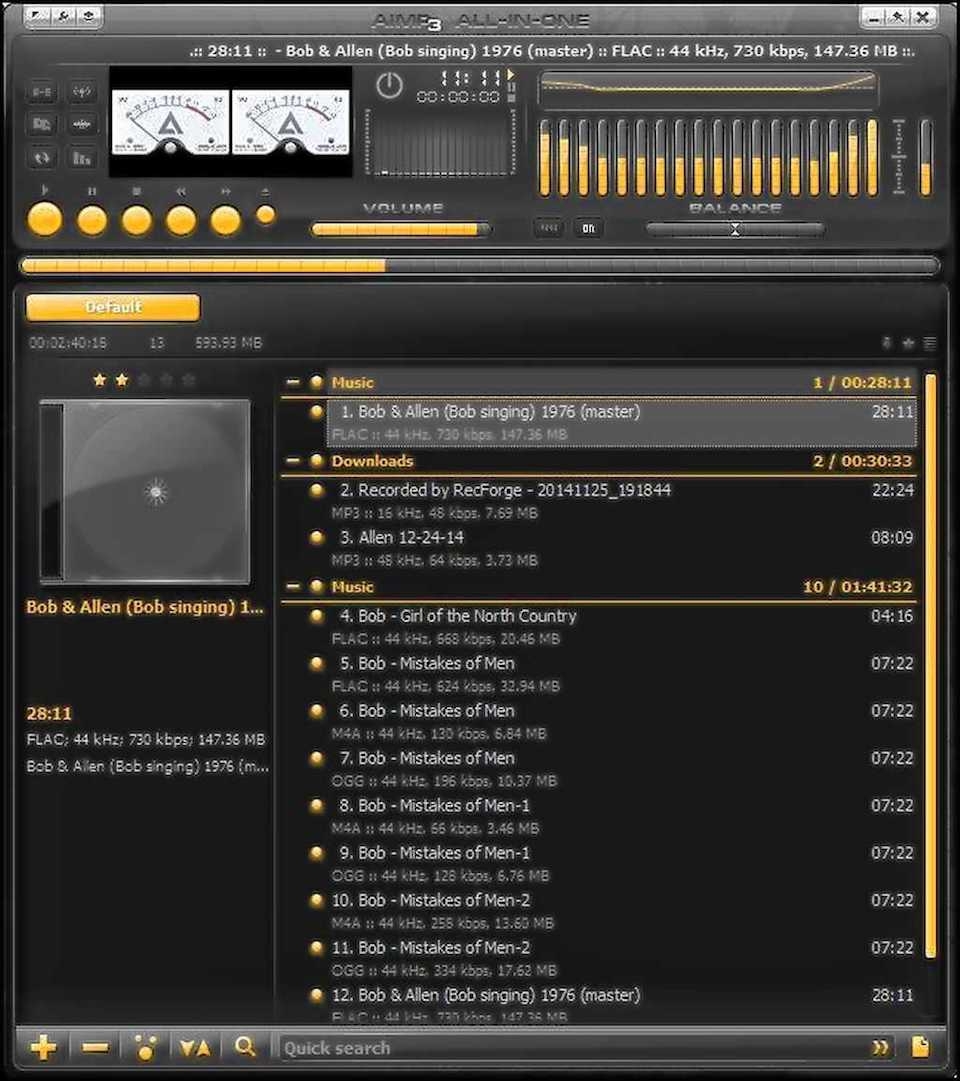The width and height of the screenshot is (960, 1081).
Task: Toggle the bullet of Downloads group header
Action: point(317,461)
